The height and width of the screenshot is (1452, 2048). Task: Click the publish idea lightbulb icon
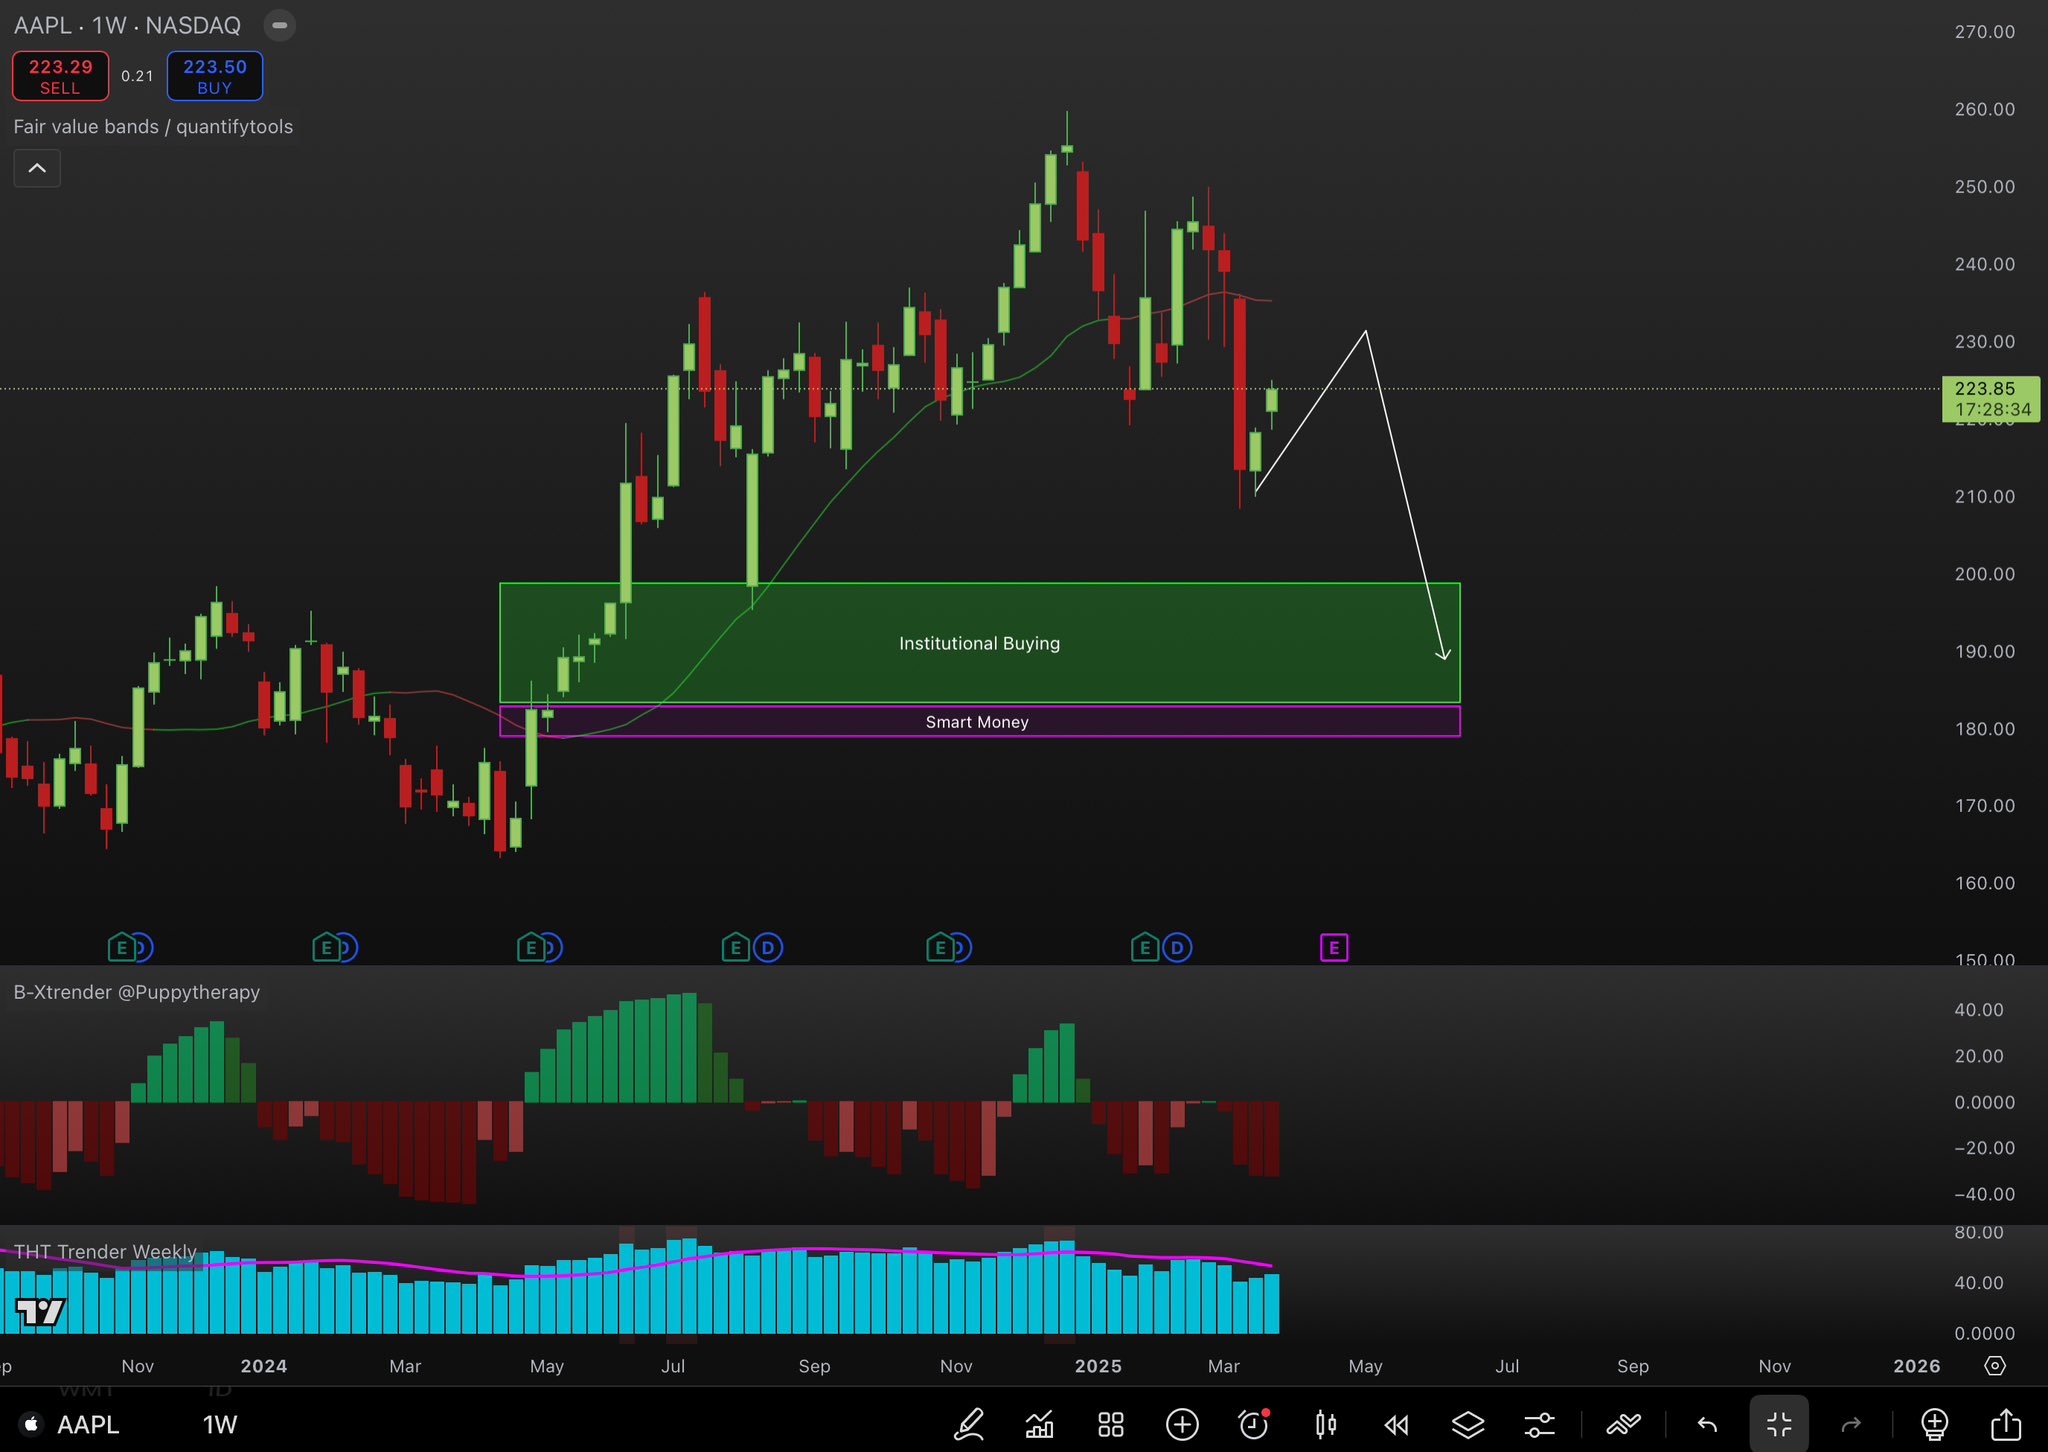1935,1424
